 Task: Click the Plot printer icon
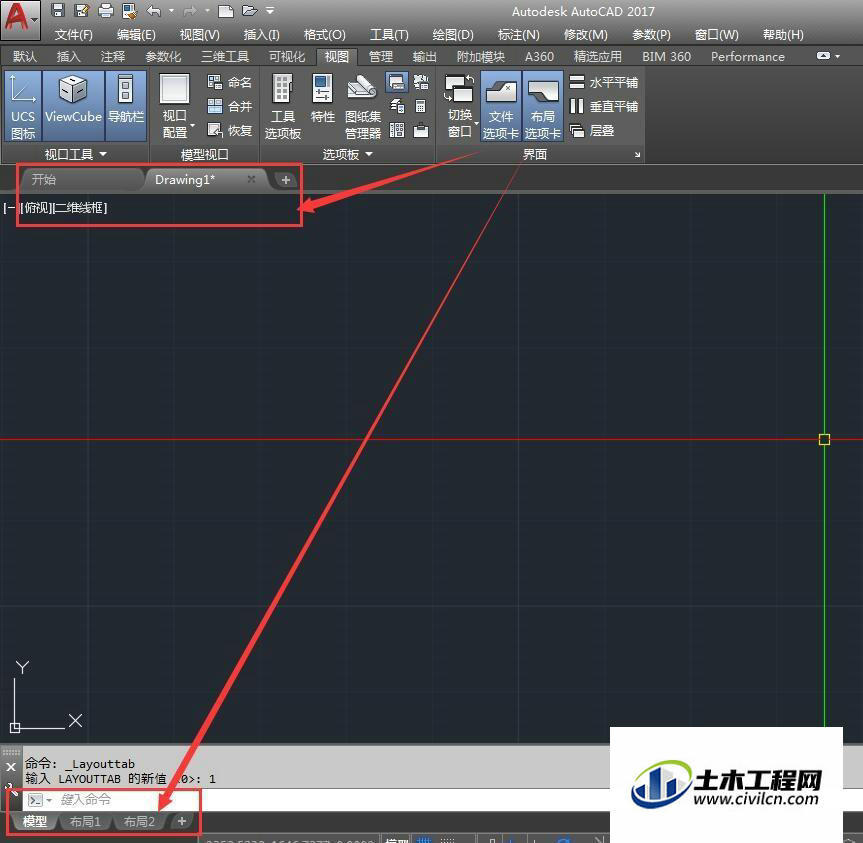tap(106, 10)
